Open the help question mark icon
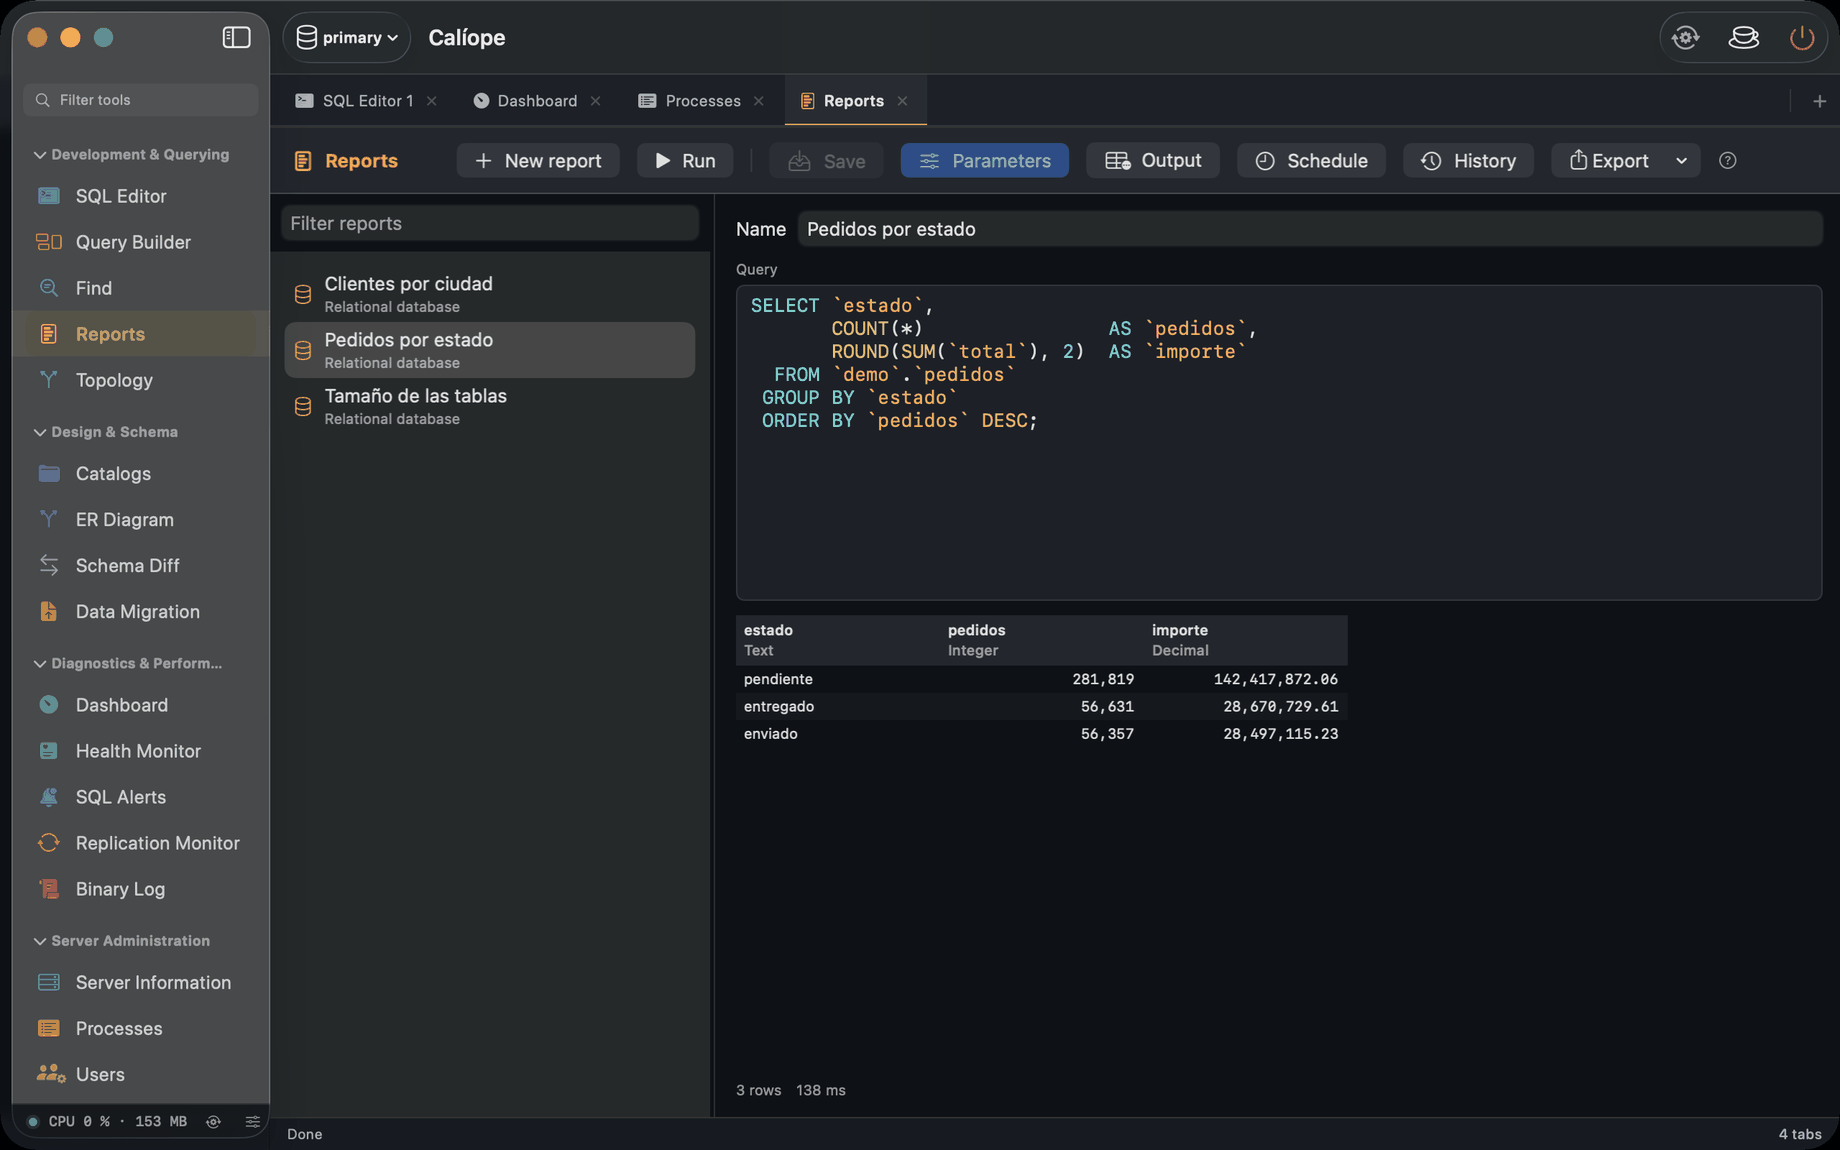The width and height of the screenshot is (1840, 1150). coord(1728,161)
